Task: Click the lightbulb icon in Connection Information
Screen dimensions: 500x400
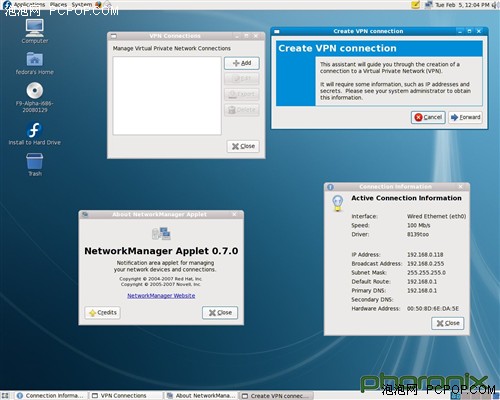Action: (x=337, y=203)
